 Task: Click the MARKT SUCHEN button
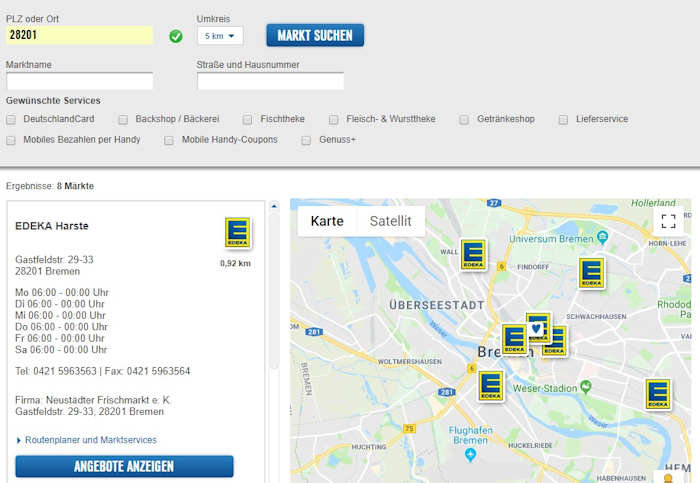315,35
